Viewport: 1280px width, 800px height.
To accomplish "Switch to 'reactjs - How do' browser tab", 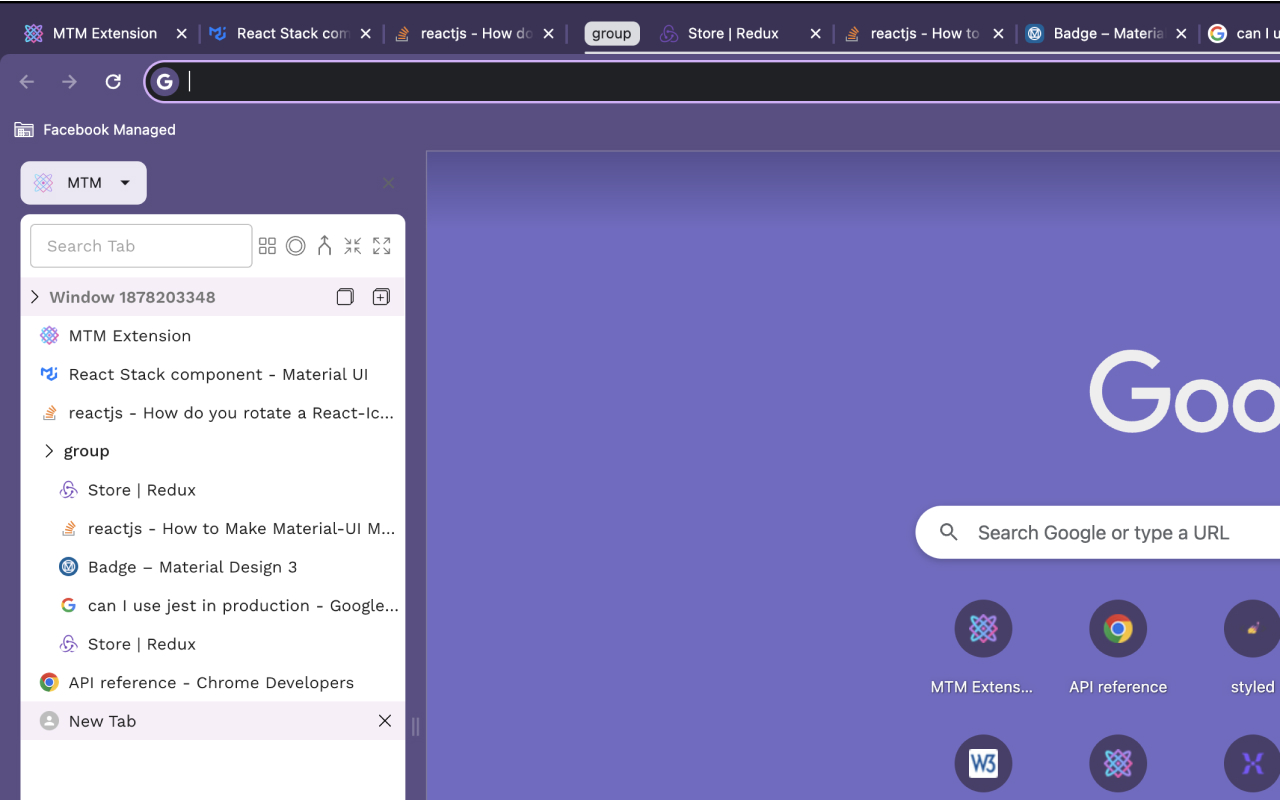I will 474,34.
